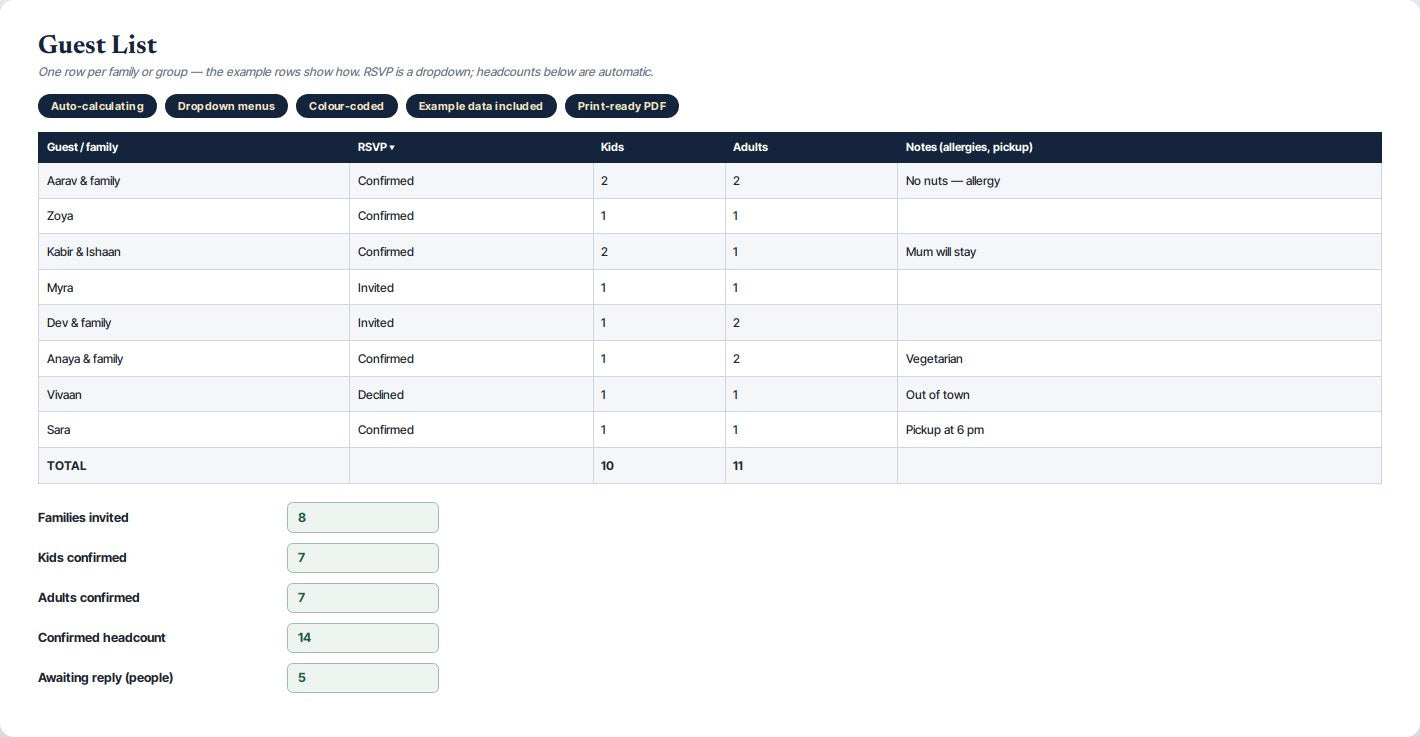Click the empty Notes cell for Dev & family
The width and height of the screenshot is (1420, 737).
click(1139, 323)
